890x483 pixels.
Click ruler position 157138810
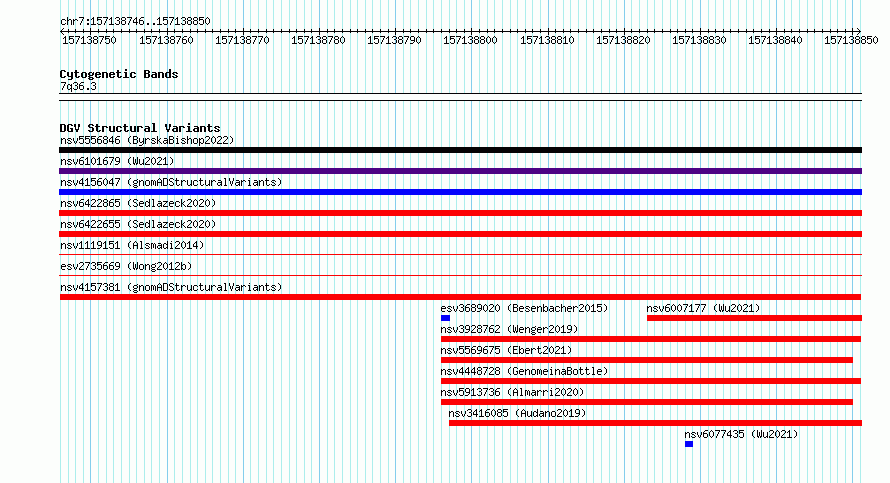click(547, 40)
